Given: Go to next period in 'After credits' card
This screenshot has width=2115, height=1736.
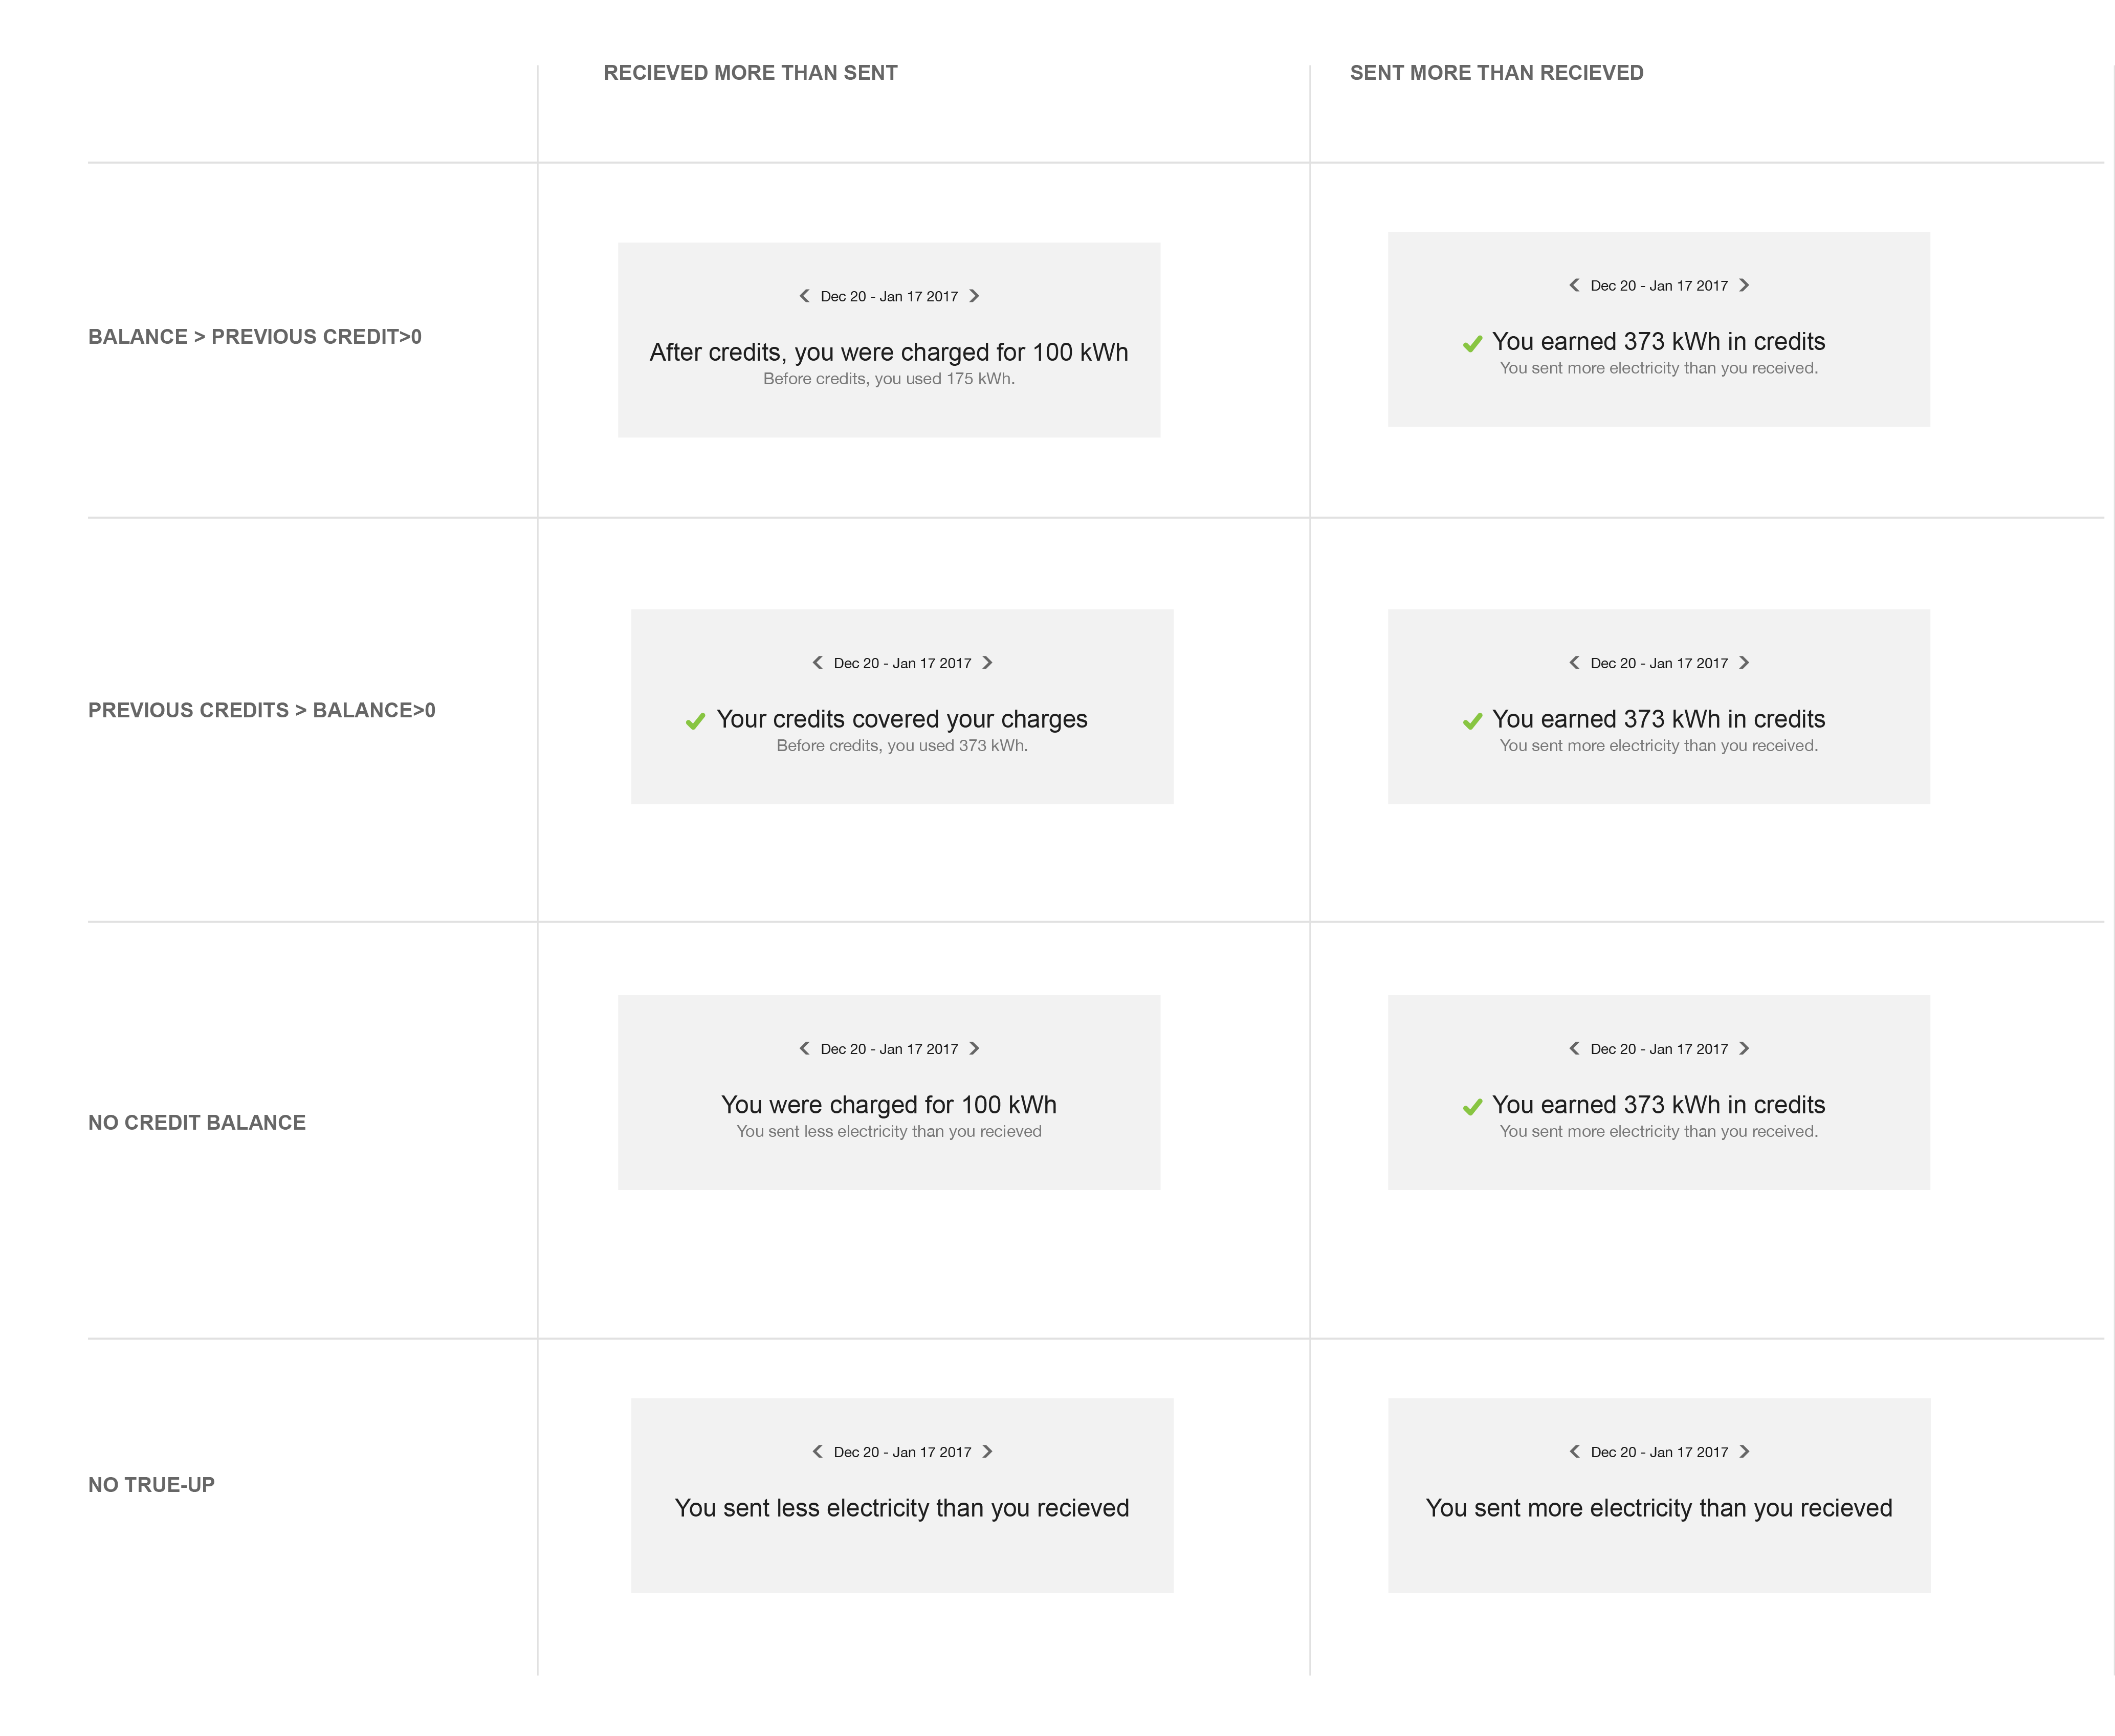Looking at the screenshot, I should click(974, 296).
